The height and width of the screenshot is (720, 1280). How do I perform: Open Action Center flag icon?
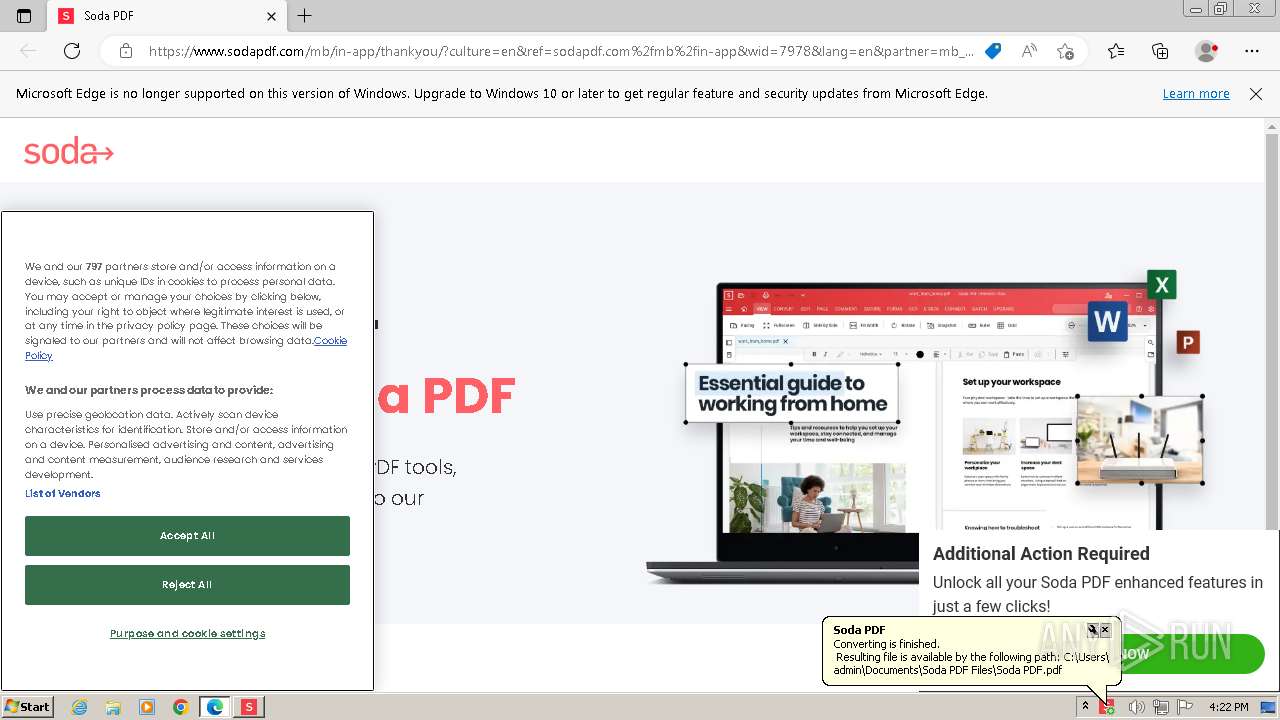point(1186,707)
